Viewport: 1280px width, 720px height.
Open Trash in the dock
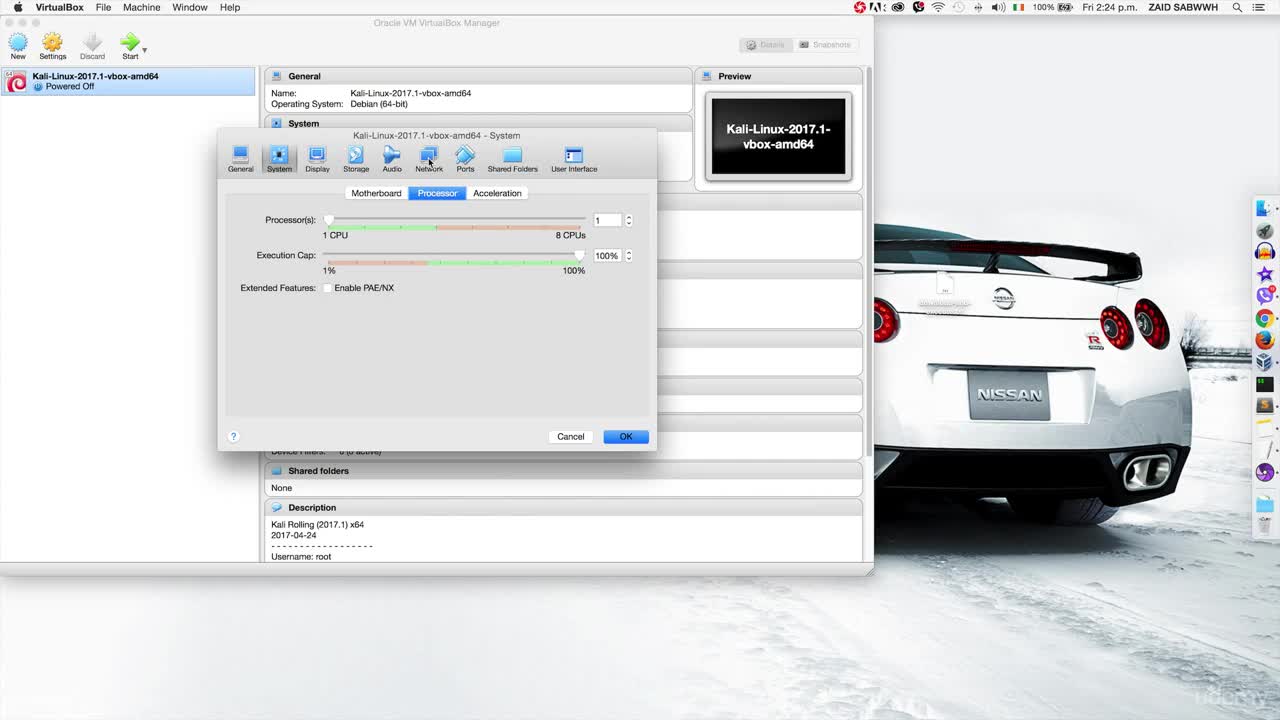1265,526
